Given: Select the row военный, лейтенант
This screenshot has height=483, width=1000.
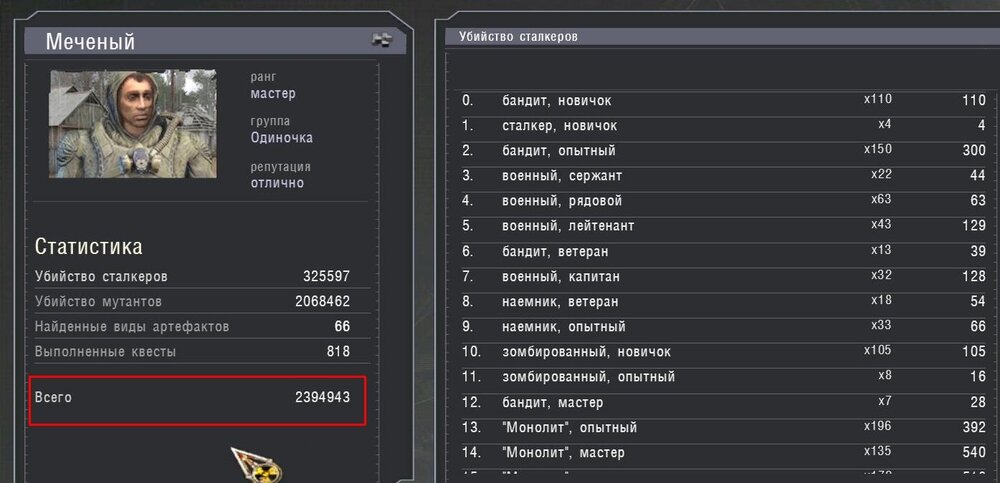Looking at the screenshot, I should pyautogui.click(x=724, y=227).
